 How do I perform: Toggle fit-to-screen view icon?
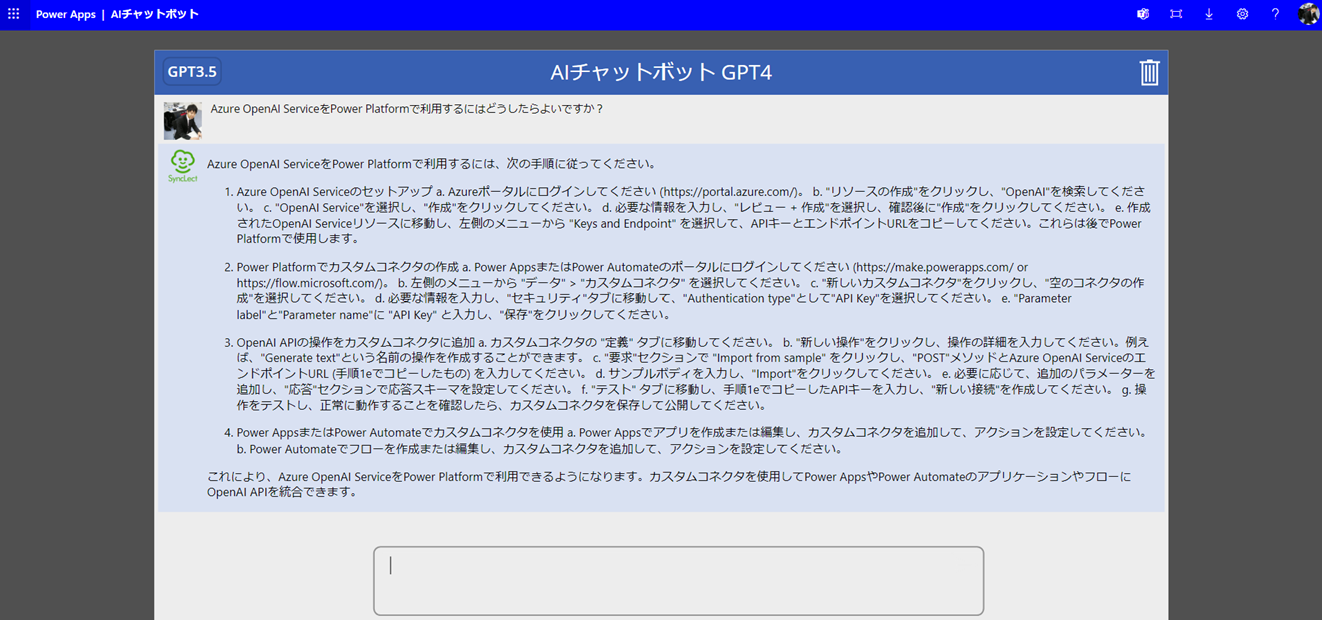point(1176,14)
